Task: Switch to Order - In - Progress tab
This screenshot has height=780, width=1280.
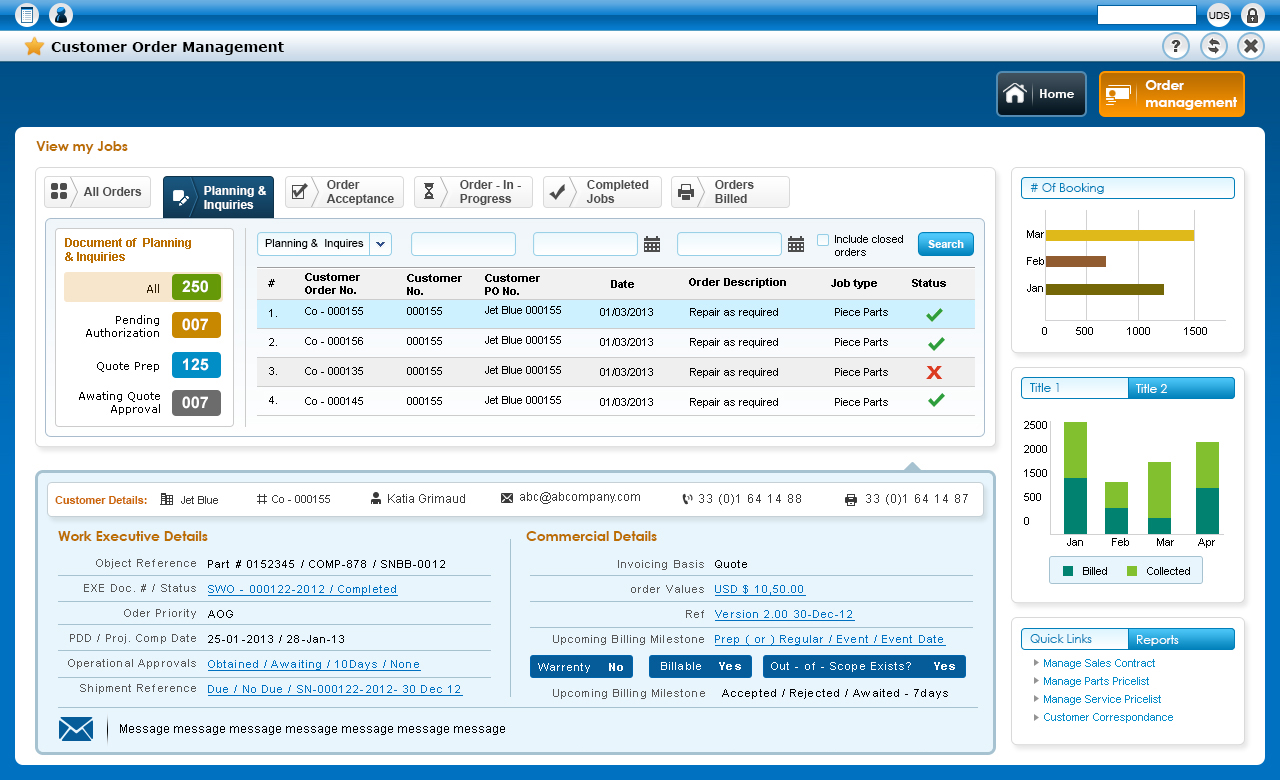Action: (473, 192)
